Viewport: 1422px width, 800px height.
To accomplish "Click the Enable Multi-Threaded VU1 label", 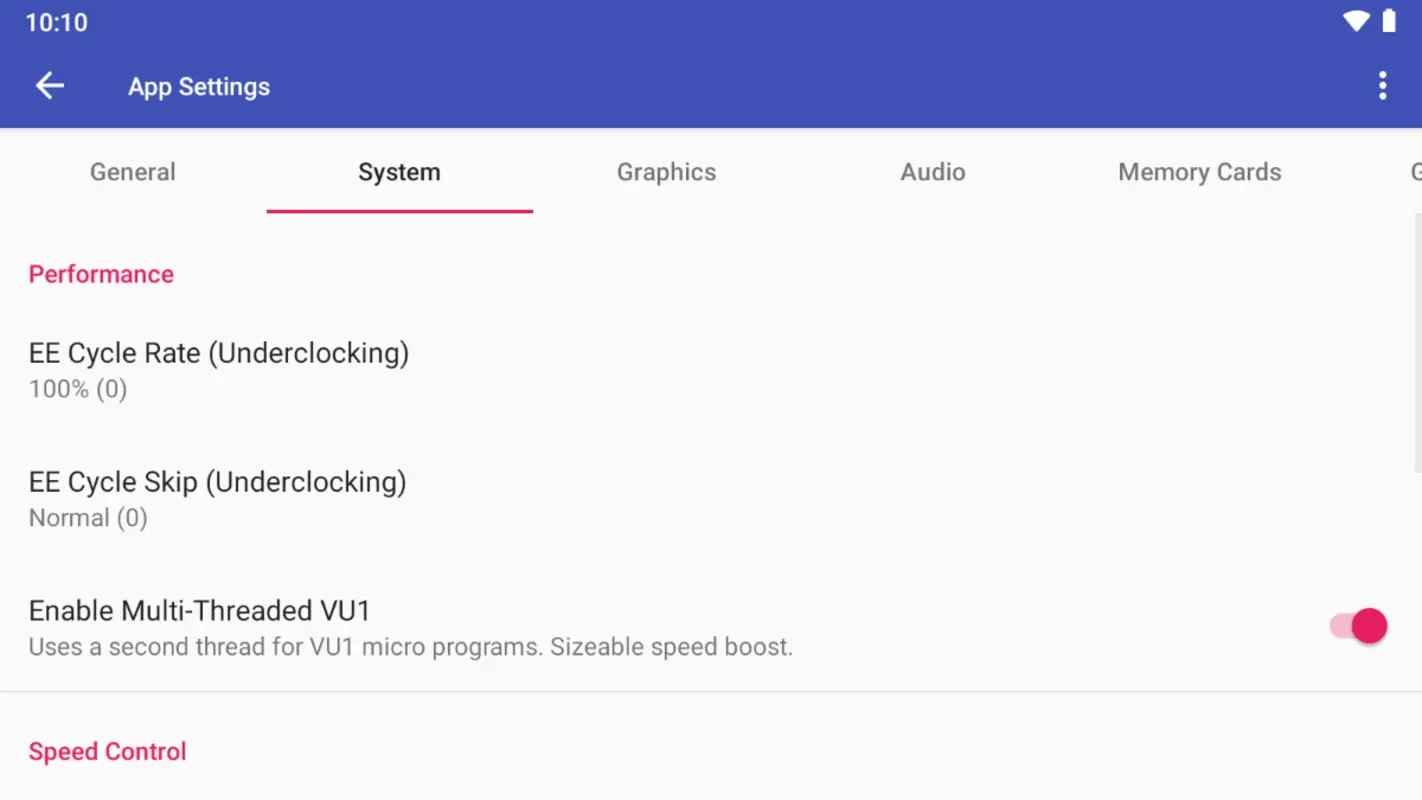I will coord(199,610).
